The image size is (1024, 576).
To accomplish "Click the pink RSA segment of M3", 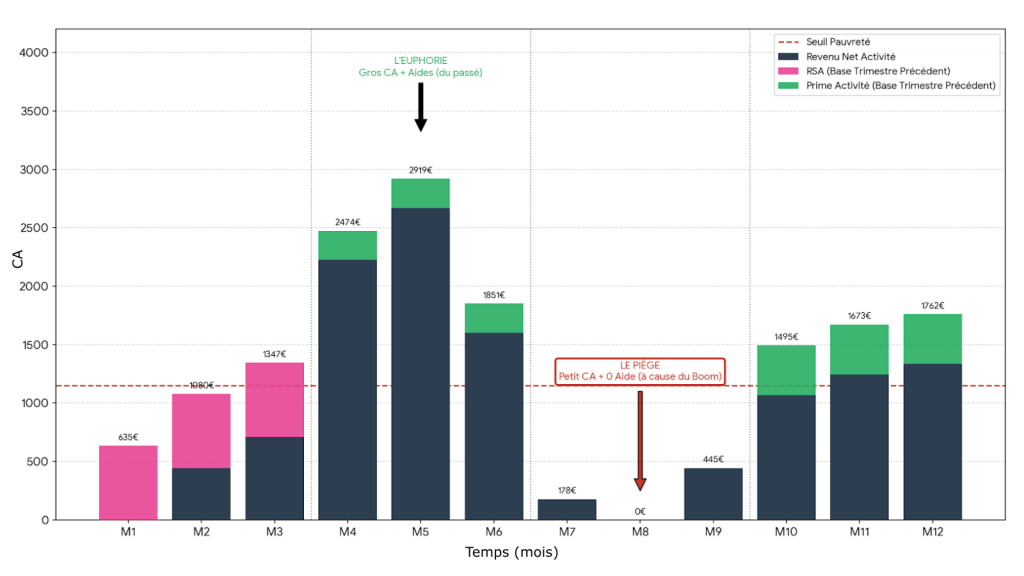I will pyautogui.click(x=274, y=400).
